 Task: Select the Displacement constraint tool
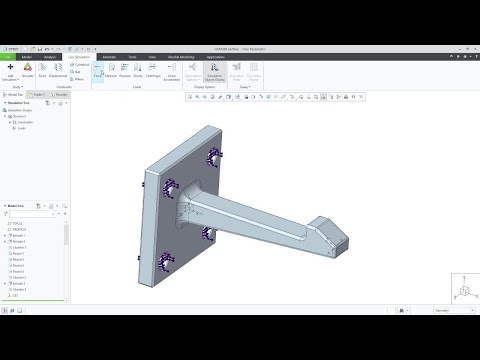click(x=58, y=71)
